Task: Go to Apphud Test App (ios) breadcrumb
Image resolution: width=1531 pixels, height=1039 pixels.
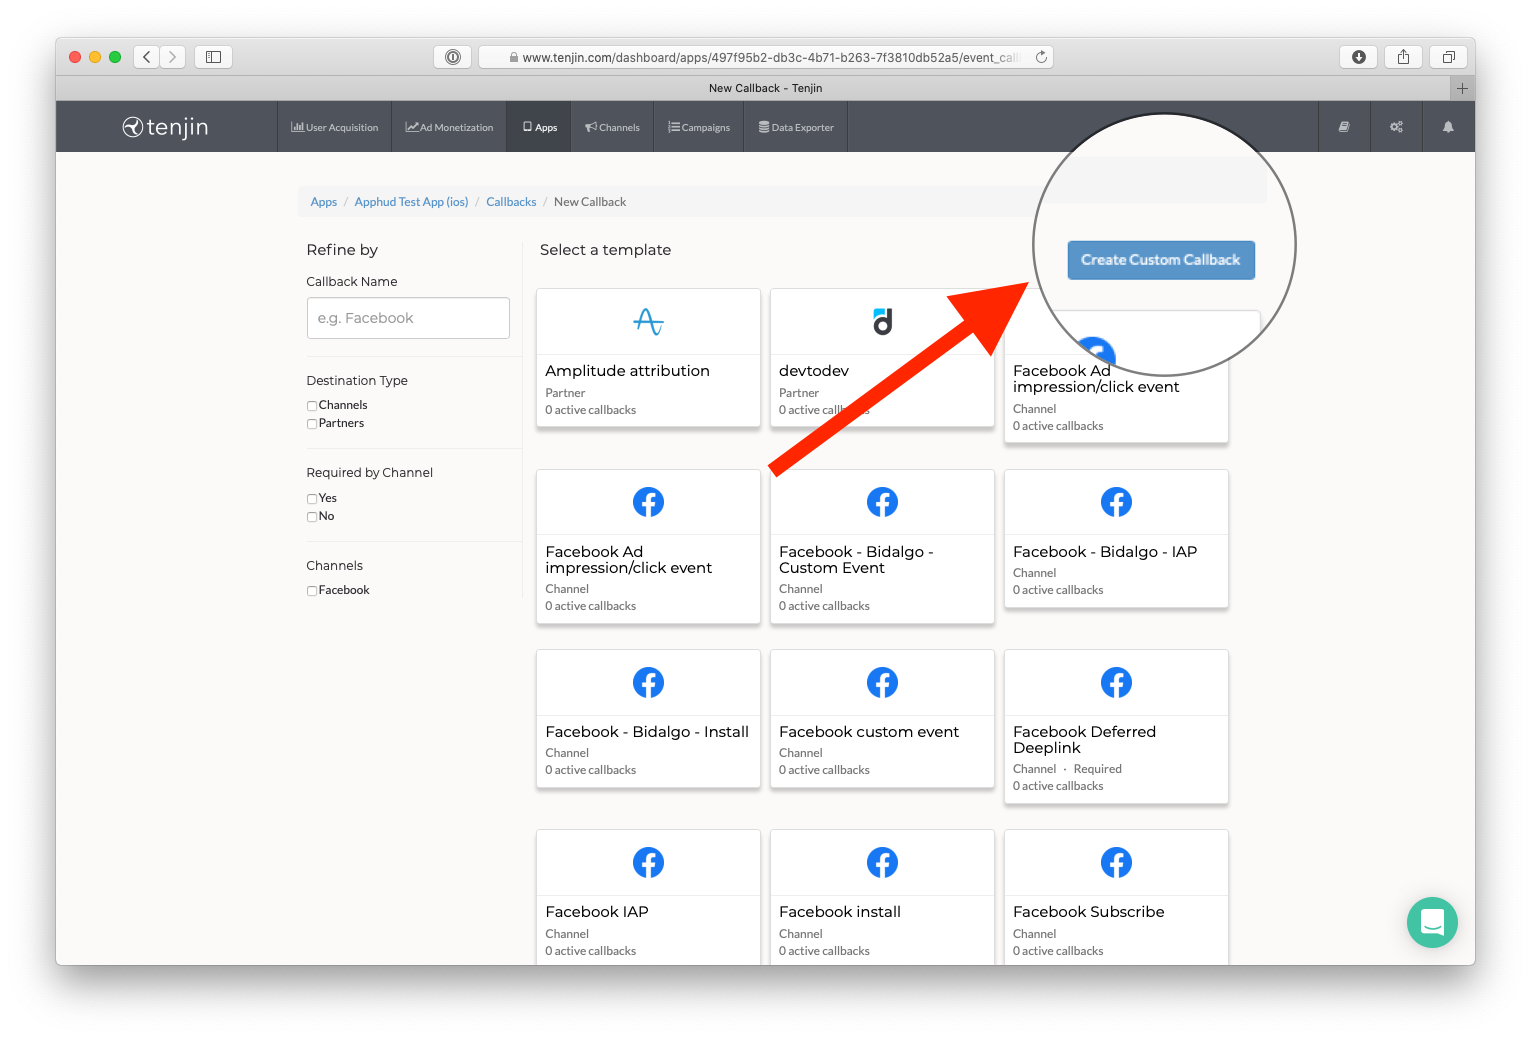Action: click(x=411, y=202)
